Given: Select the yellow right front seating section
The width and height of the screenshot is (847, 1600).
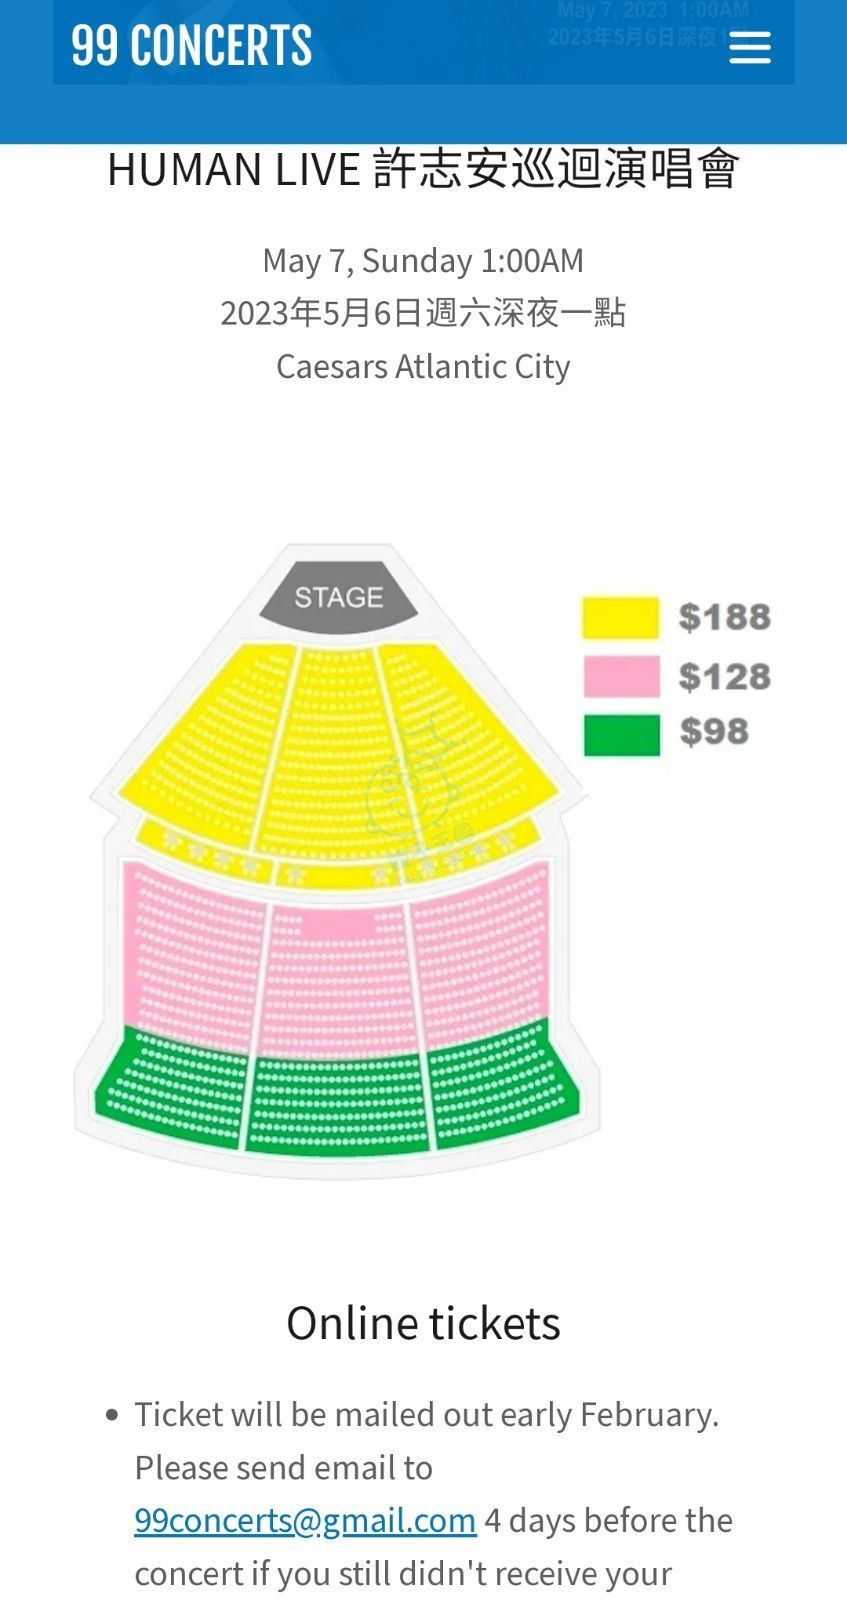Looking at the screenshot, I should tap(463, 738).
